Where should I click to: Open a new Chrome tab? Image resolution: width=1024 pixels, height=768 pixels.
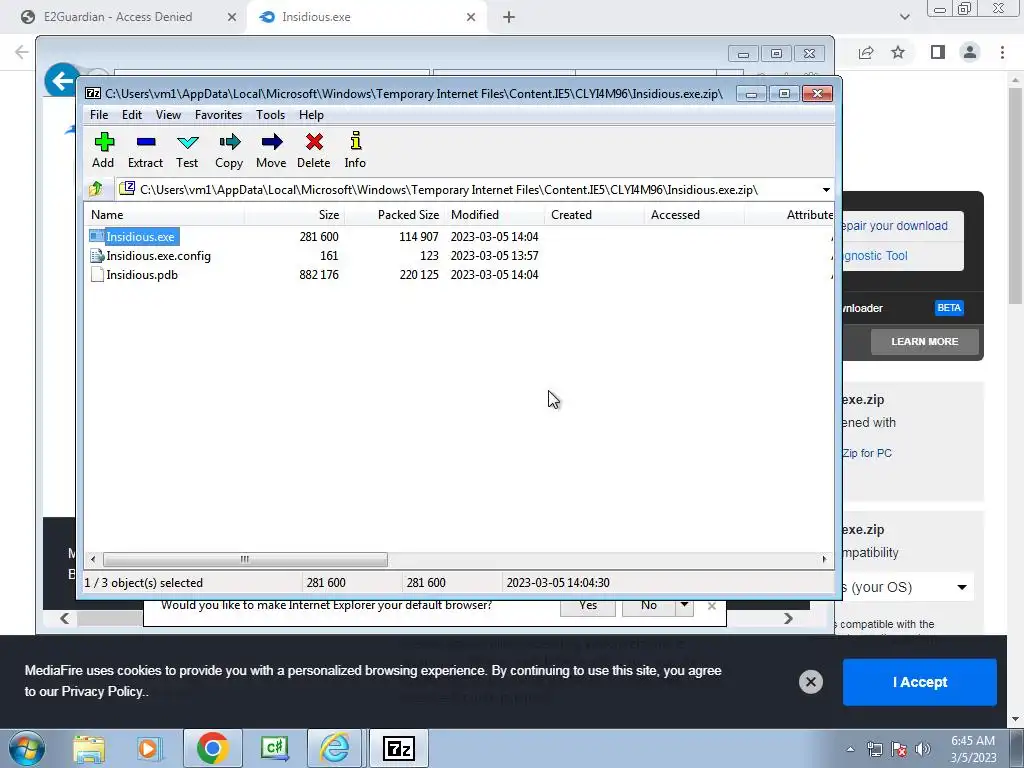[x=509, y=17]
